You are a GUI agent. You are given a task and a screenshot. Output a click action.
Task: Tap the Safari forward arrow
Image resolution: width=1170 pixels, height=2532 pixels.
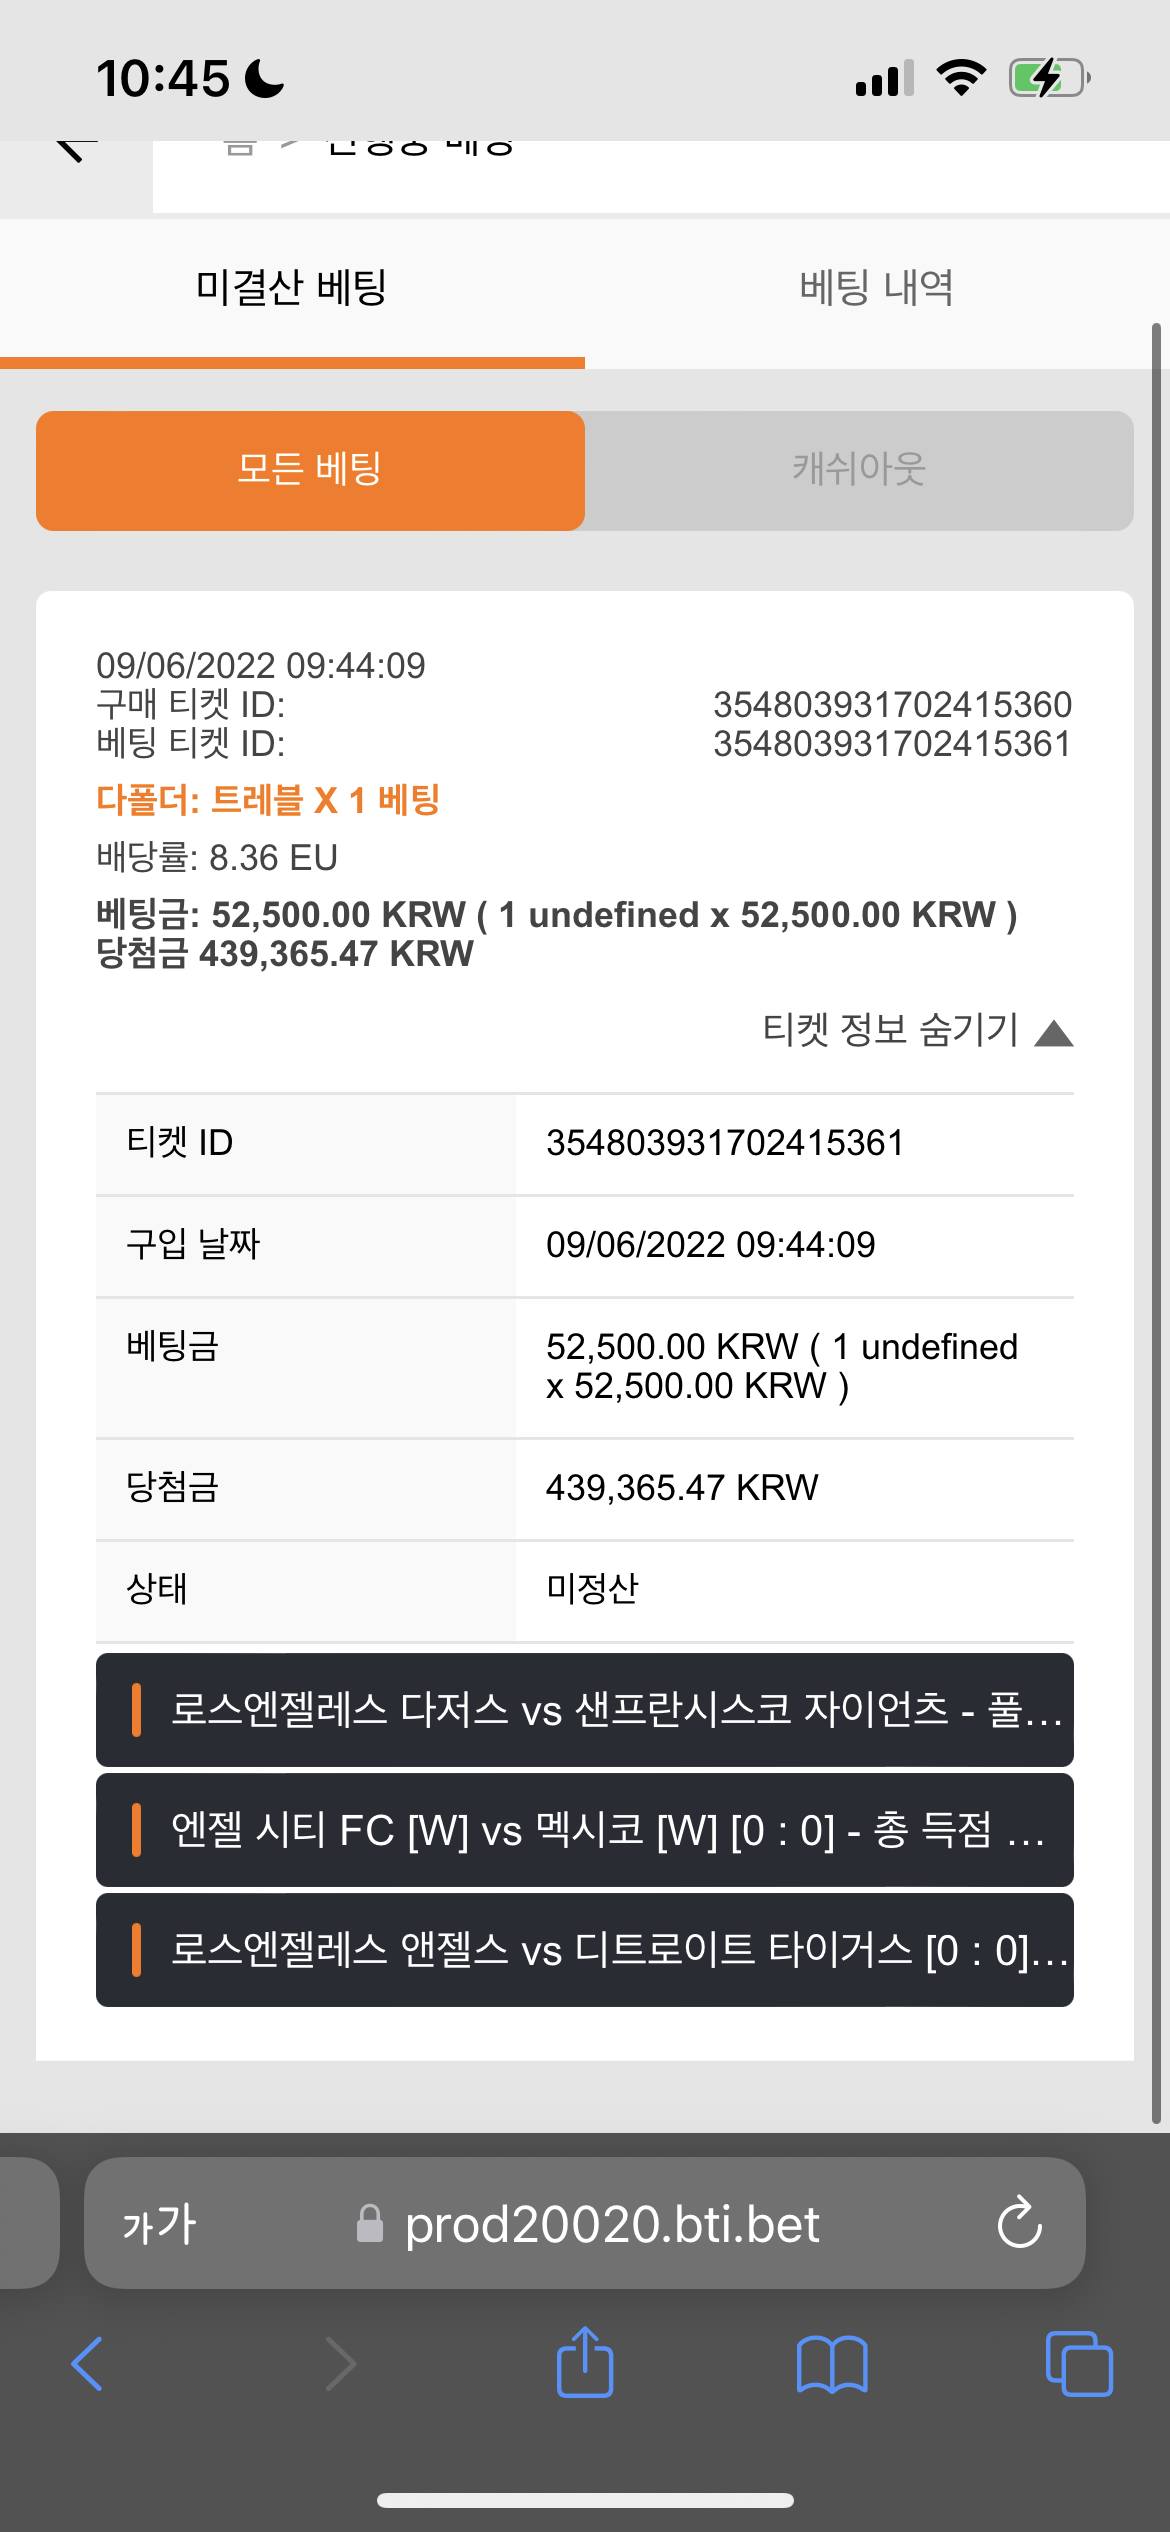341,2364
